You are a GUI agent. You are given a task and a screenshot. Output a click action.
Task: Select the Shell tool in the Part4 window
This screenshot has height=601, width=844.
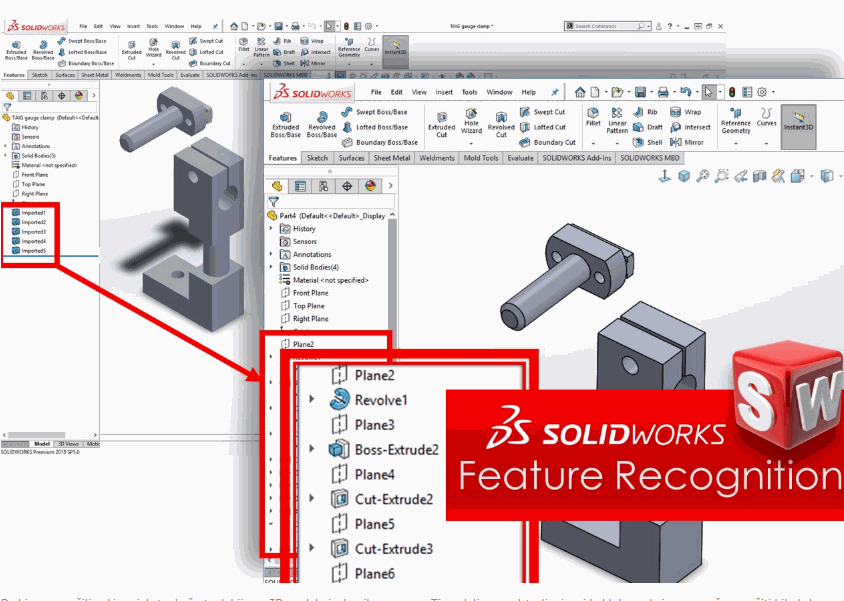tap(648, 142)
